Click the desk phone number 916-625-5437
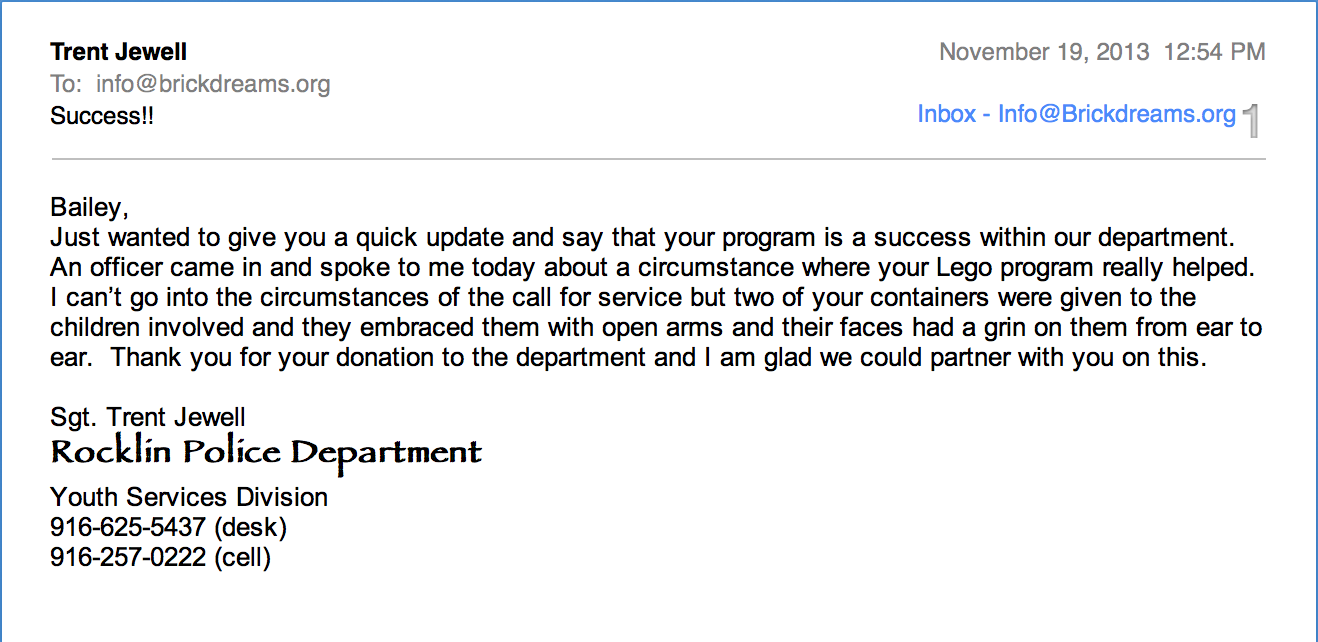 (x=128, y=527)
